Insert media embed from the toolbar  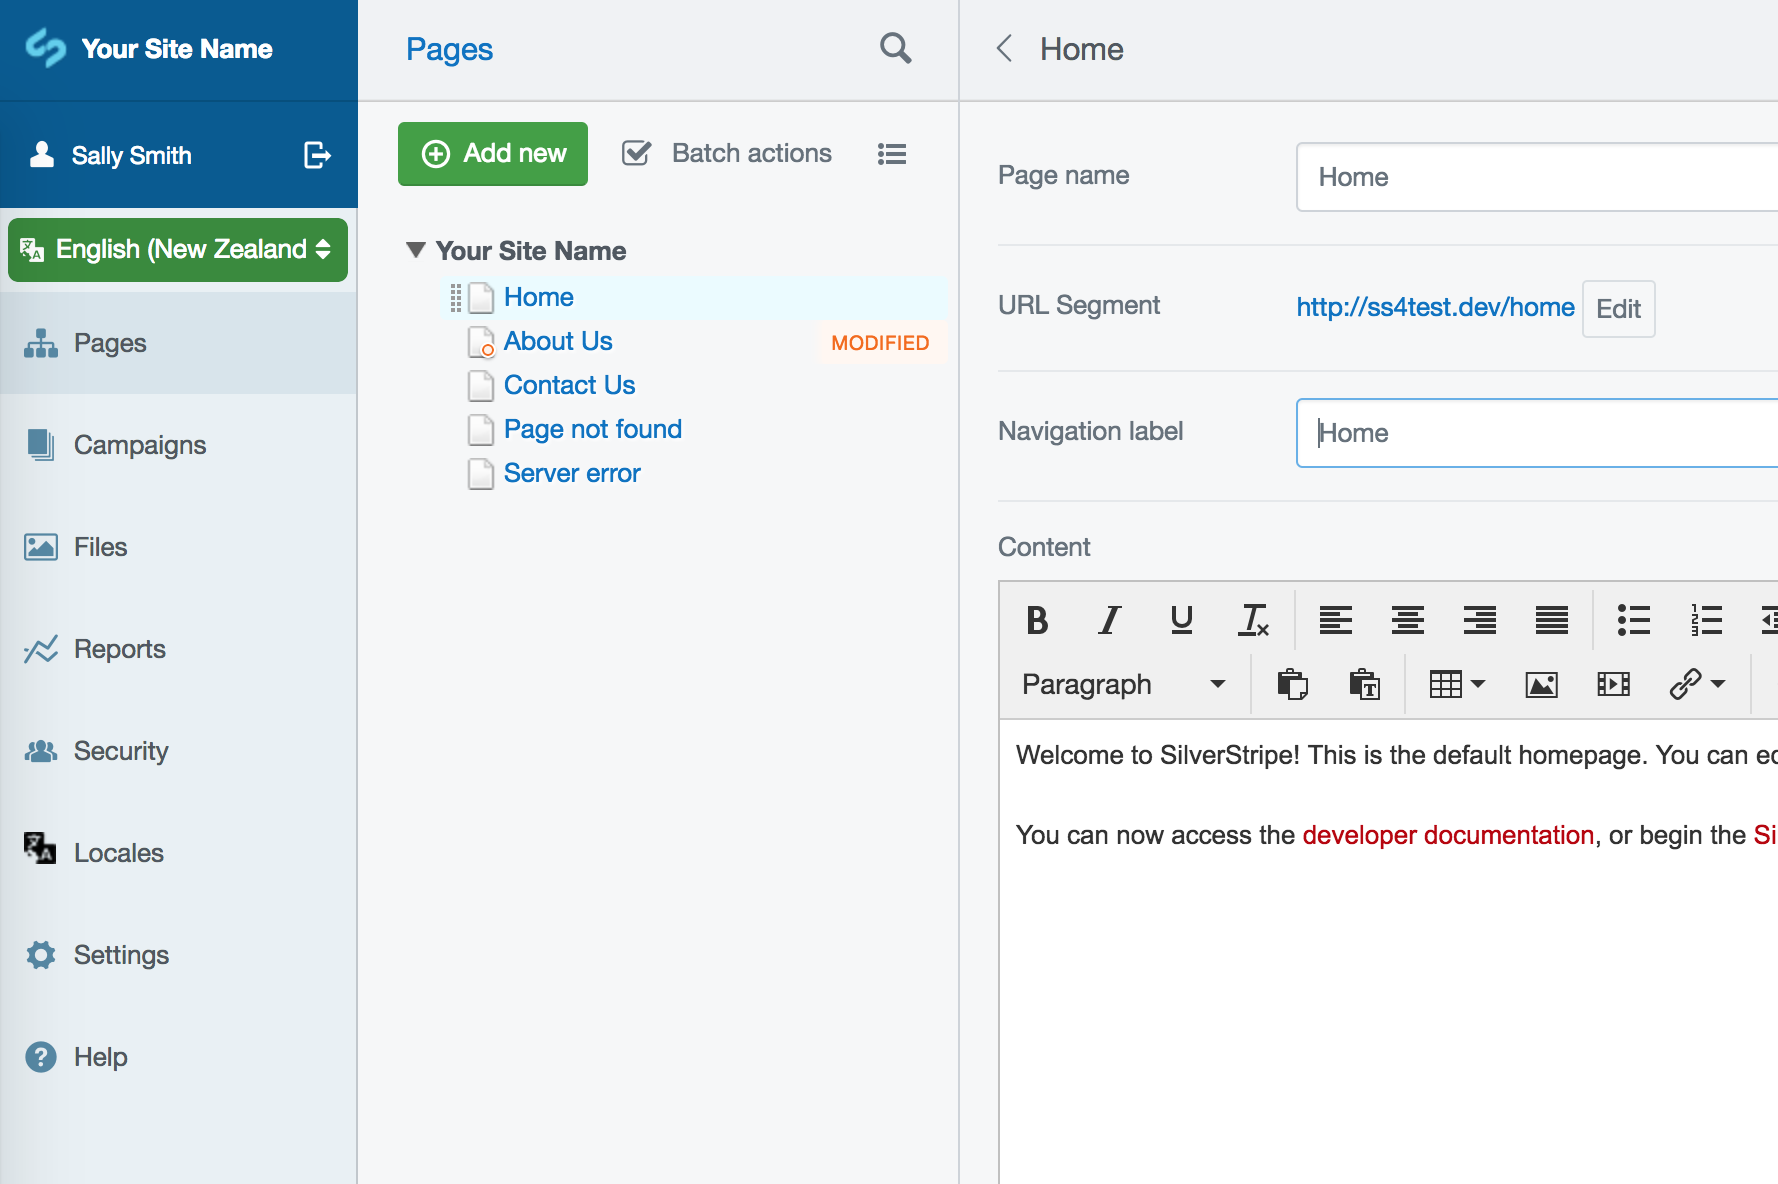(1613, 684)
